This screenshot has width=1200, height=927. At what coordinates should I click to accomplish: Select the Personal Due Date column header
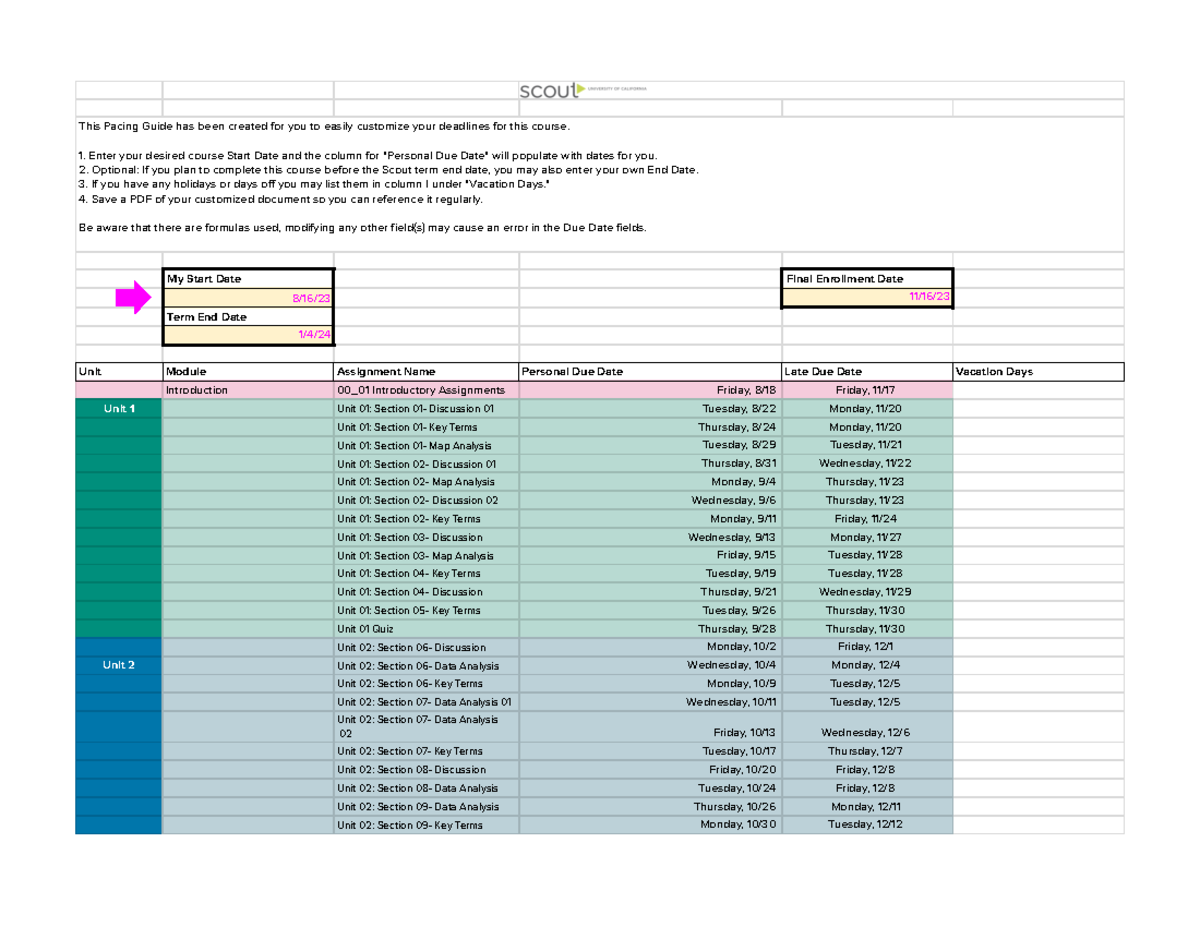(x=650, y=372)
